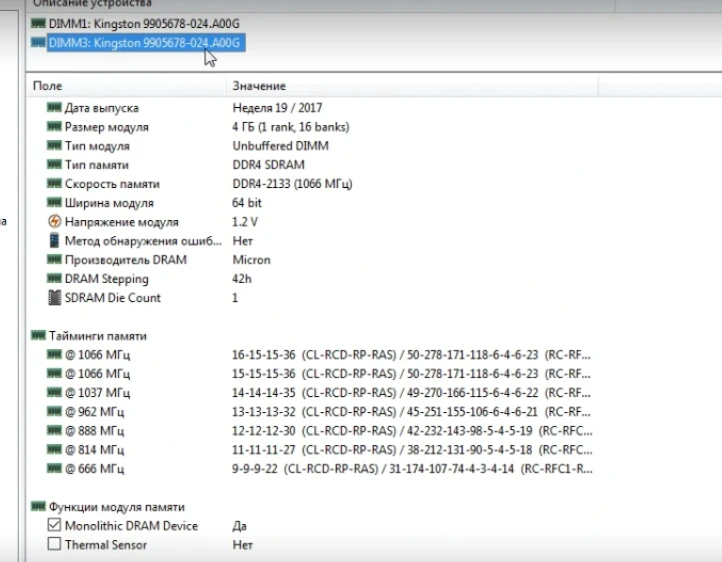Image resolution: width=722 pixels, height=562 pixels.
Task: Click icon of first @ 1066 МГц row
Action: 54,354
